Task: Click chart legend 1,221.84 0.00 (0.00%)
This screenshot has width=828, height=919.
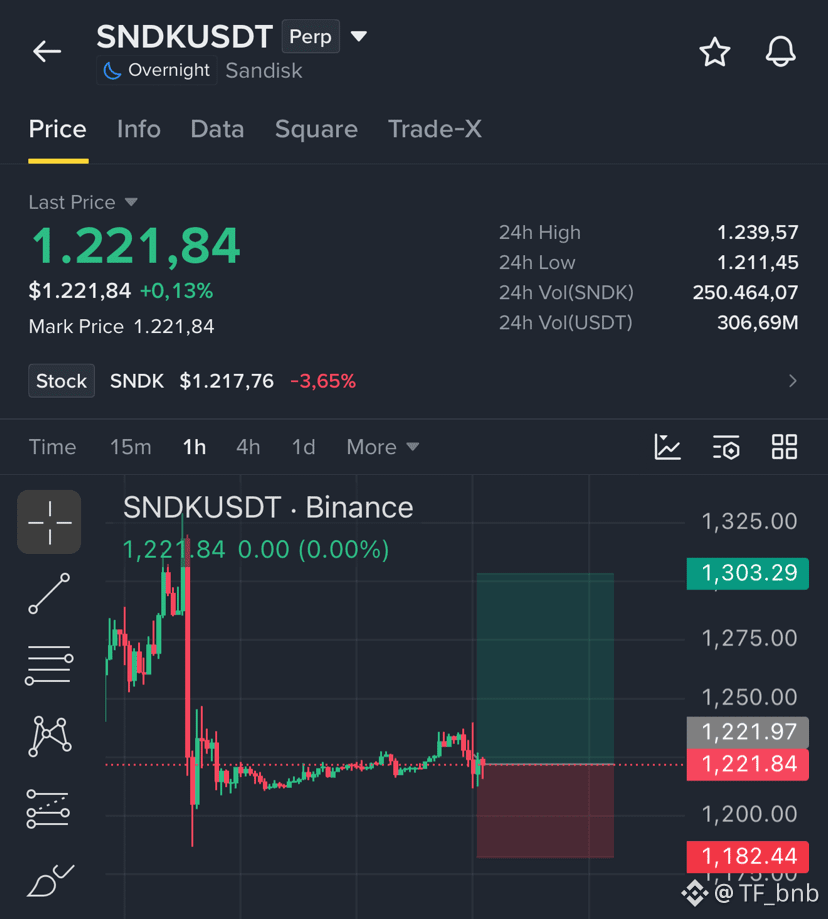Action: [255, 550]
